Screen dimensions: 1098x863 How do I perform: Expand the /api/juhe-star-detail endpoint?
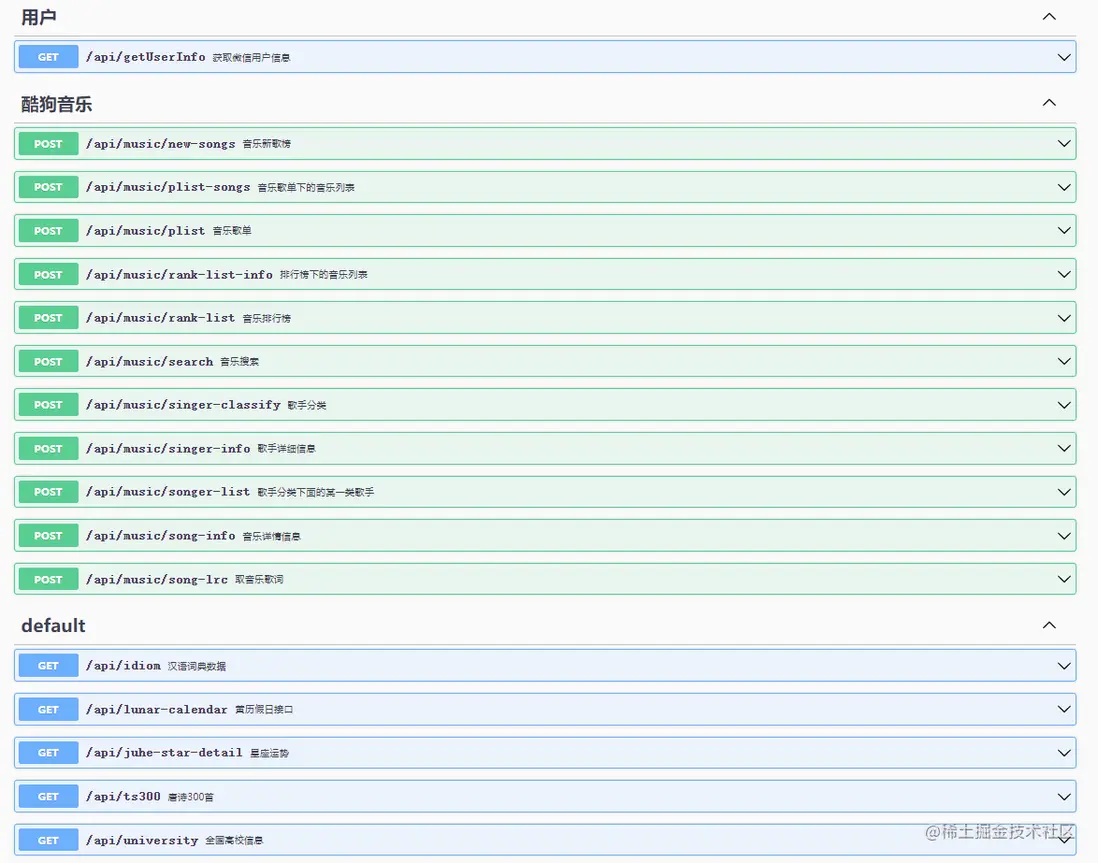pyautogui.click(x=1063, y=752)
